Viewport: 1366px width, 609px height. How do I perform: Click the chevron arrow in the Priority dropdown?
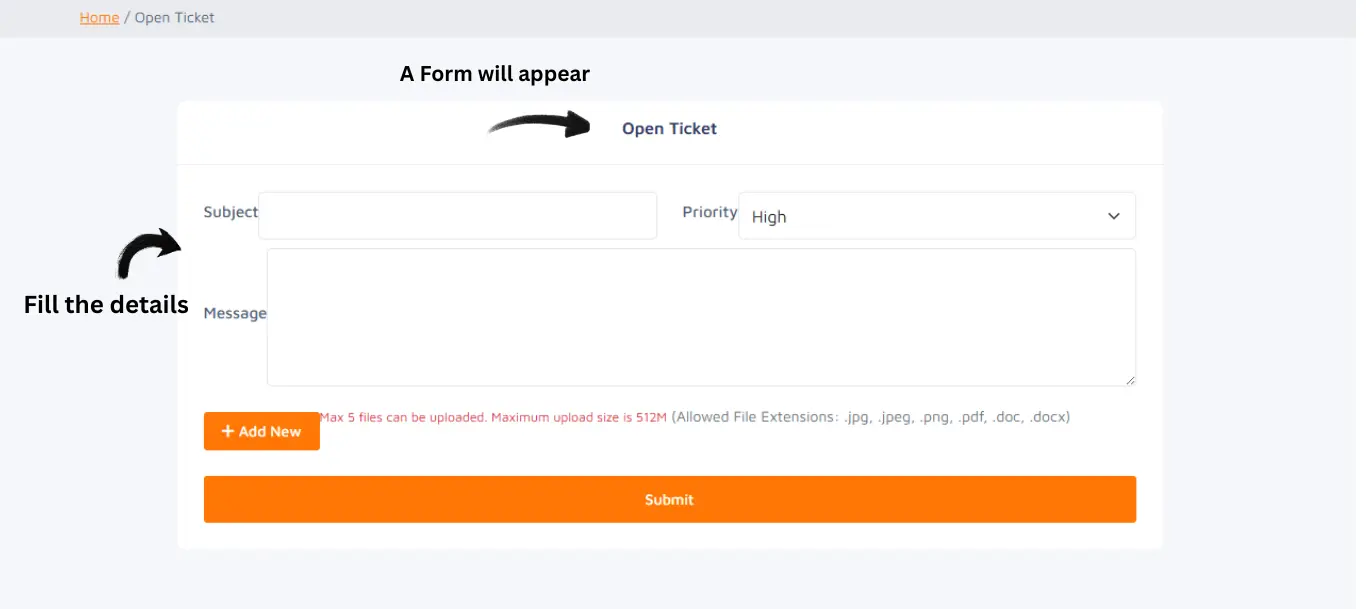click(1114, 216)
